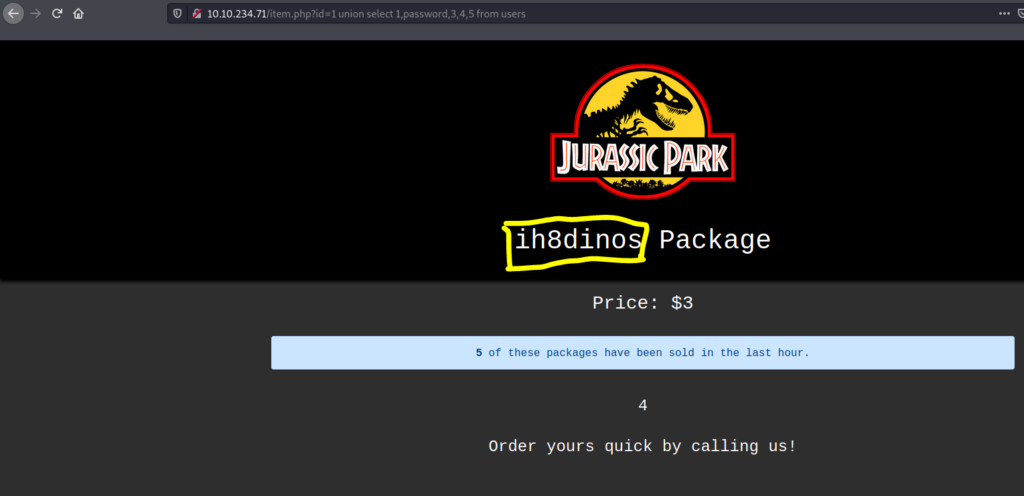Click the word Package in the heading
The width and height of the screenshot is (1024, 496).
click(x=714, y=241)
